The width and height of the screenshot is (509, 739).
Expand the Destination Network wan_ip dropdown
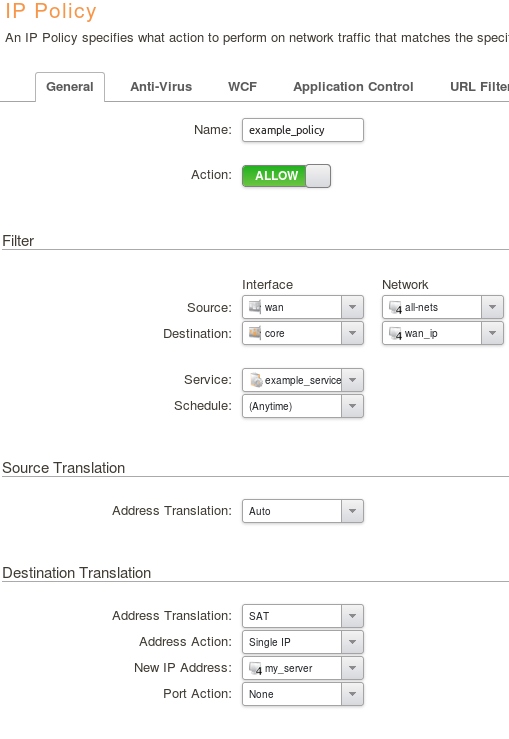493,333
